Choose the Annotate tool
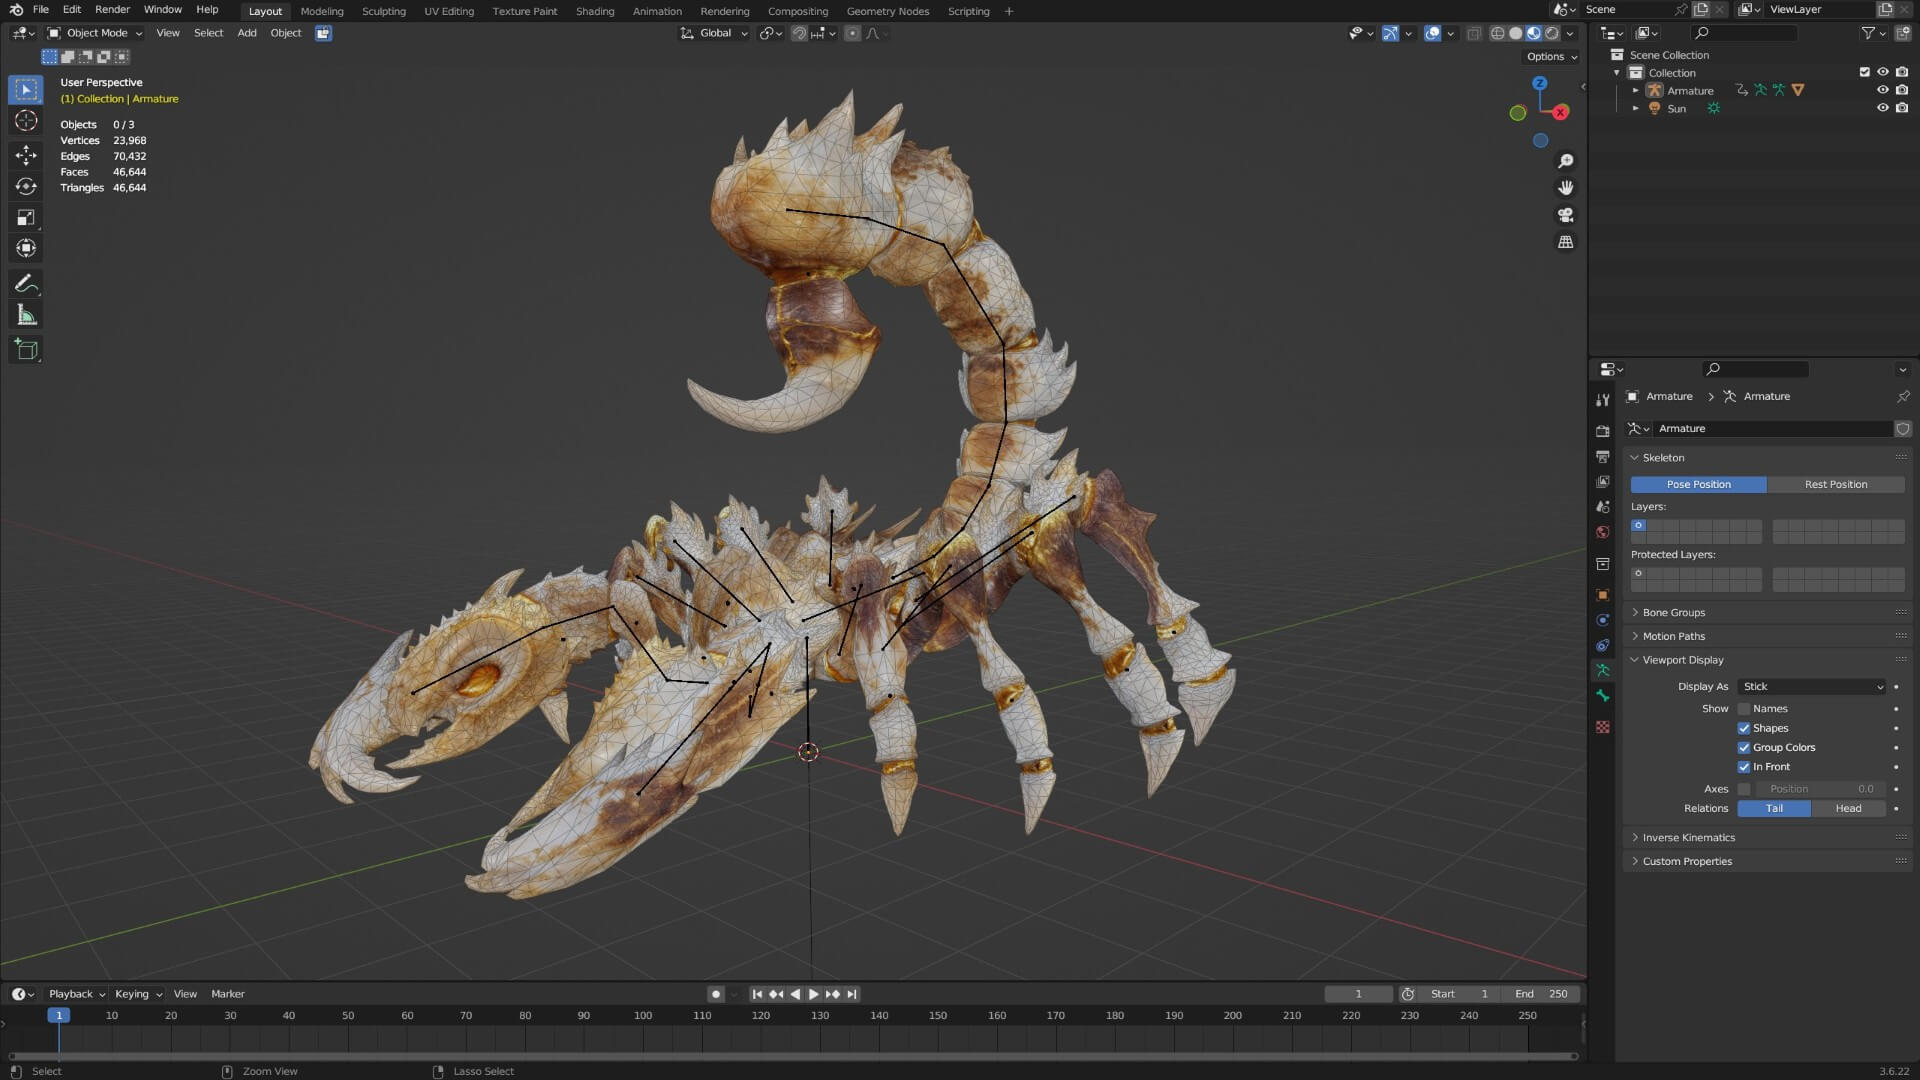 pos(26,285)
